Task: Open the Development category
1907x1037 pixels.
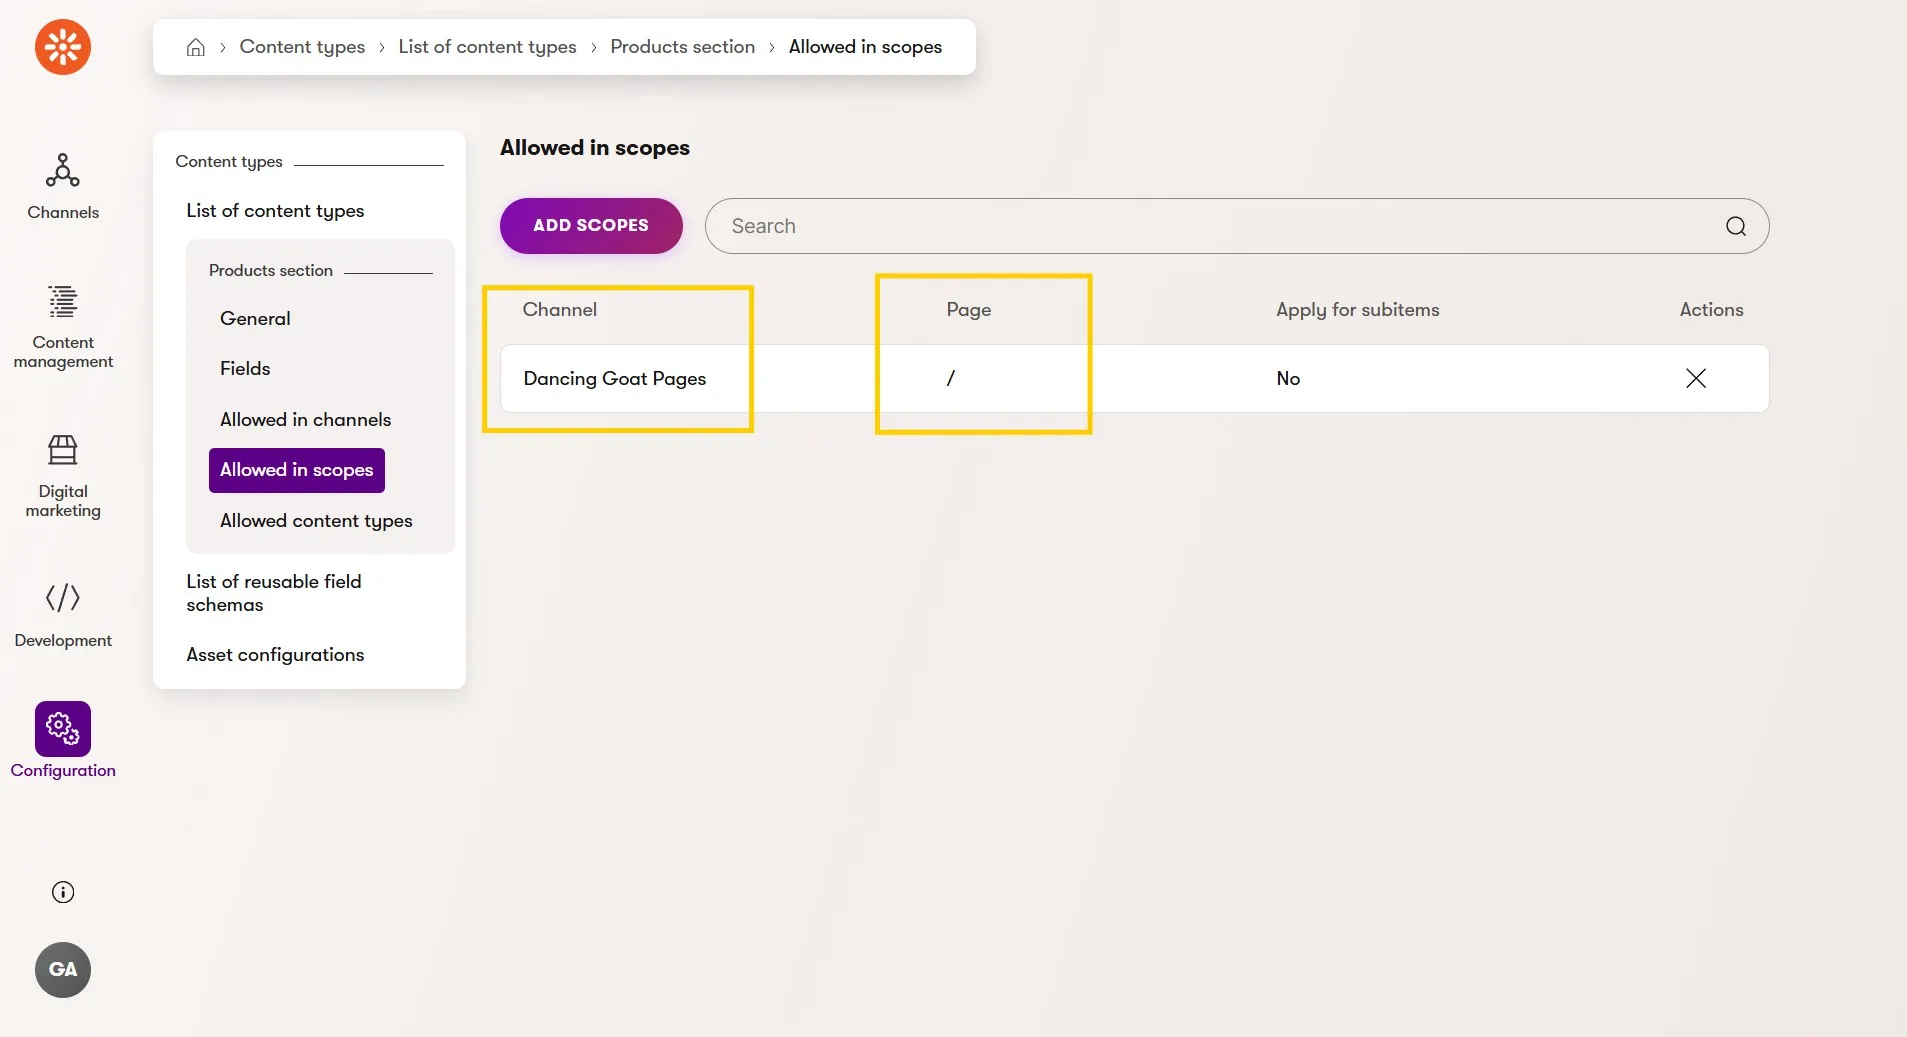Action: pos(63,615)
